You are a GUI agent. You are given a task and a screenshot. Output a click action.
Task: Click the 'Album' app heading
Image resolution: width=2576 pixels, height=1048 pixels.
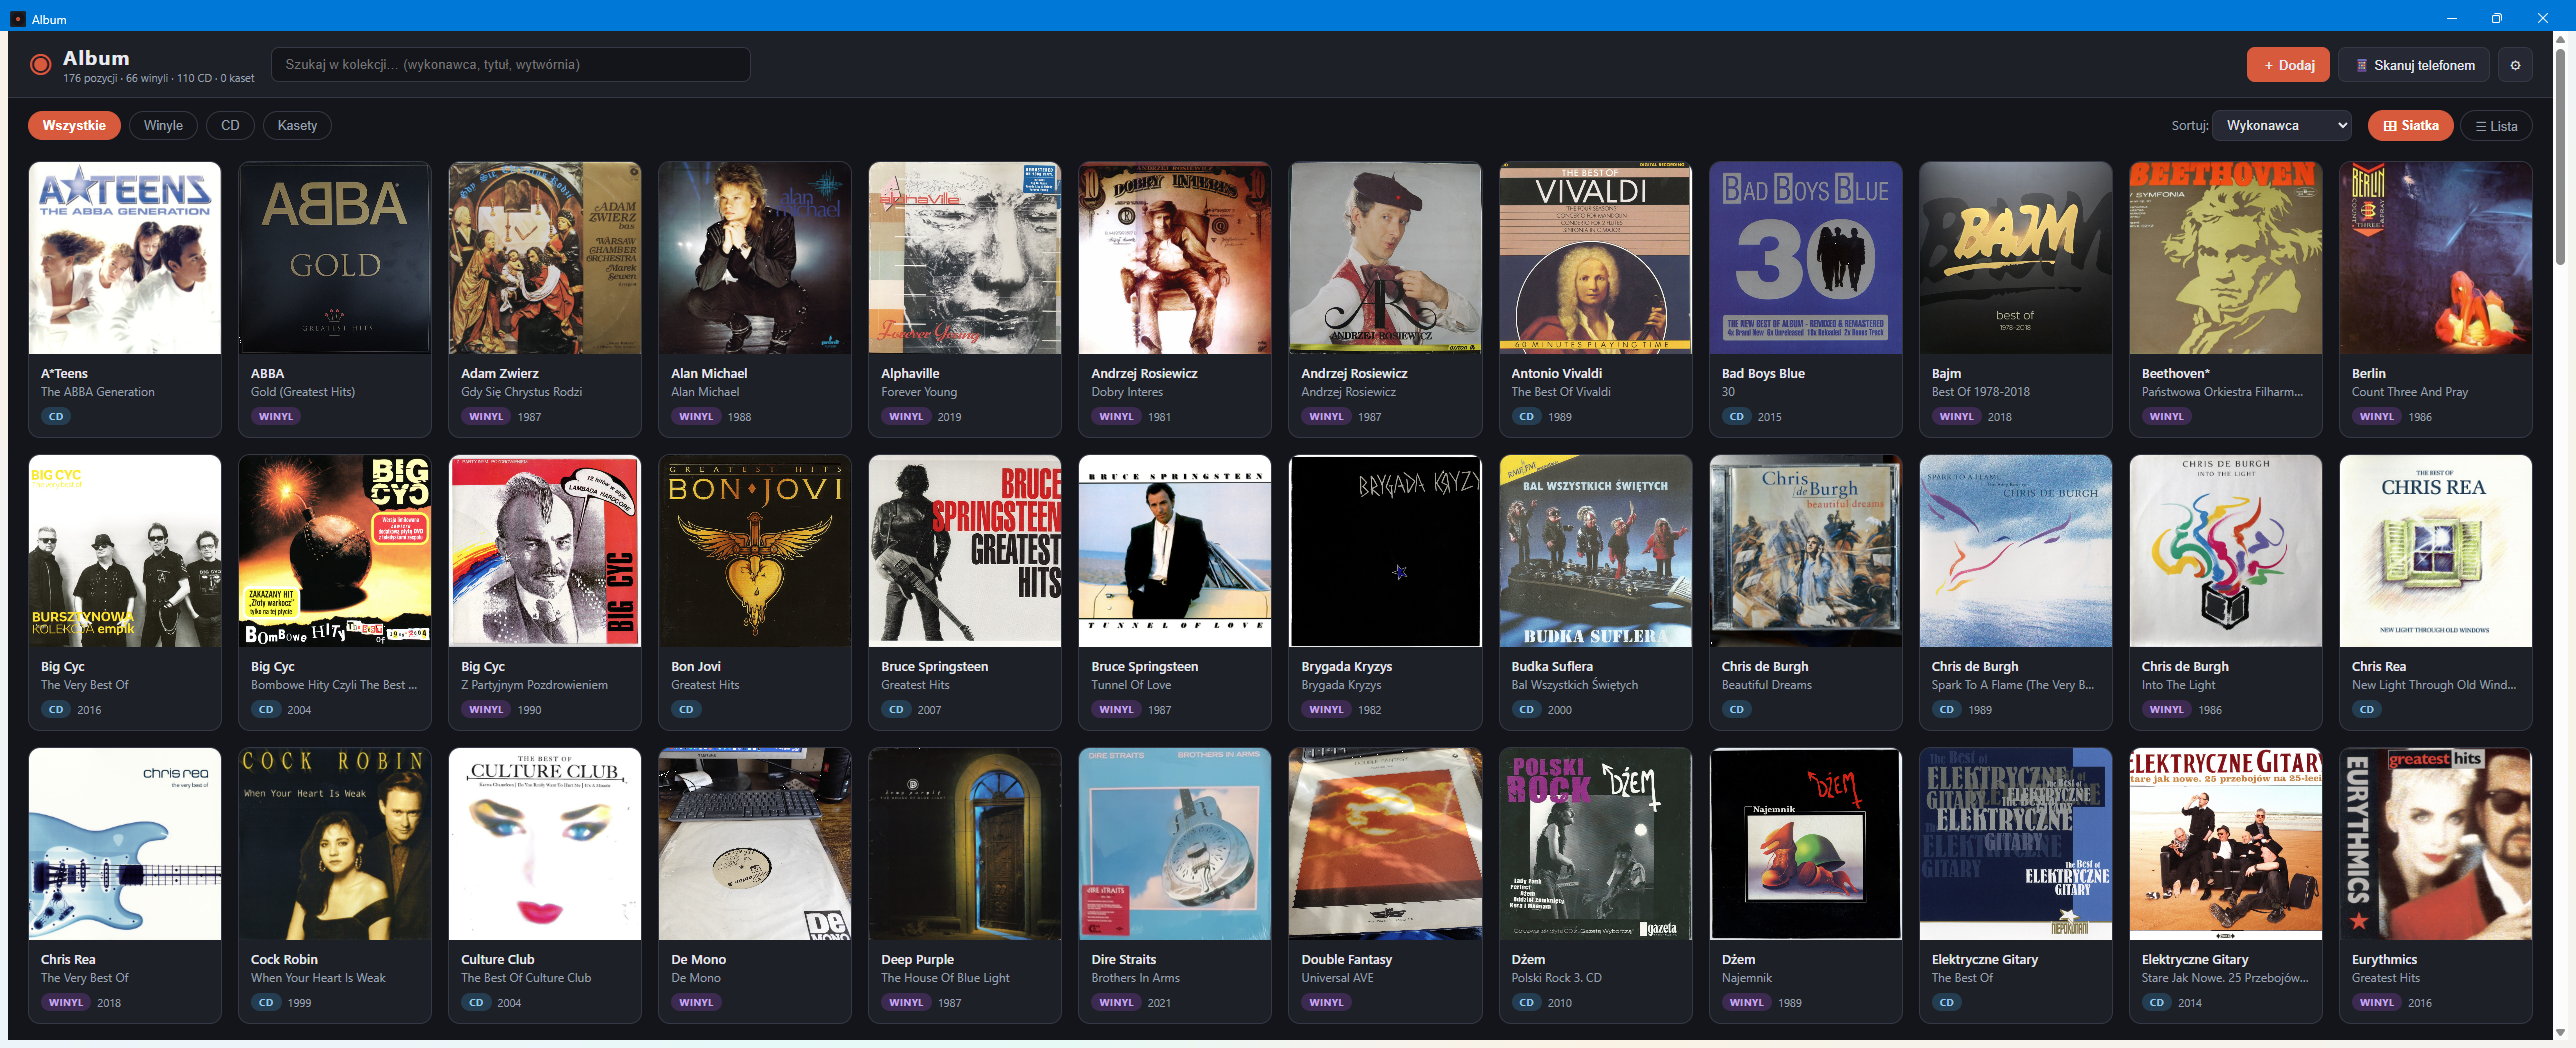click(x=96, y=58)
